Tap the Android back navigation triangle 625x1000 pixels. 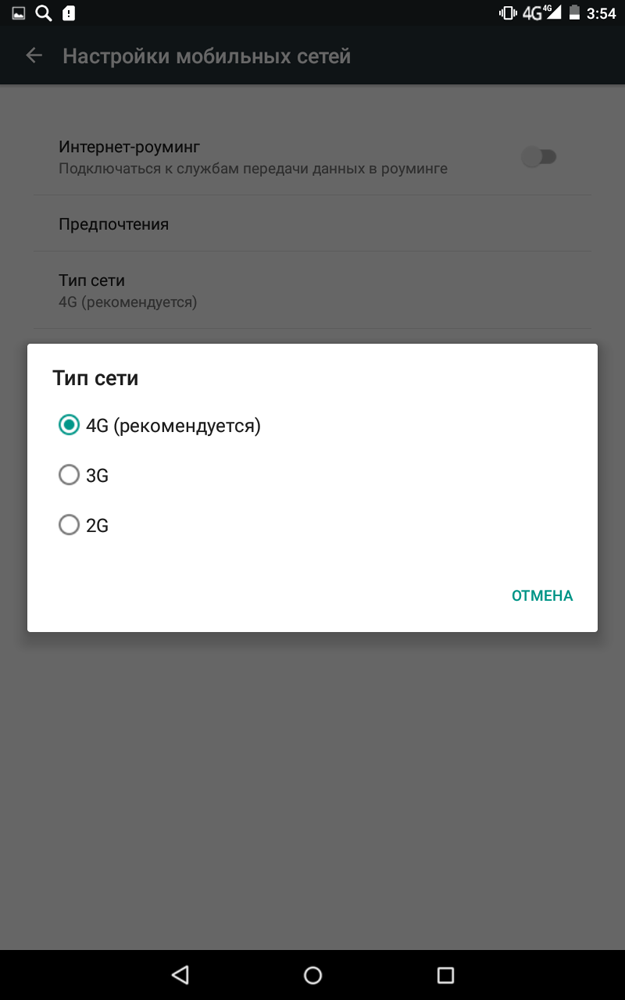click(x=180, y=974)
